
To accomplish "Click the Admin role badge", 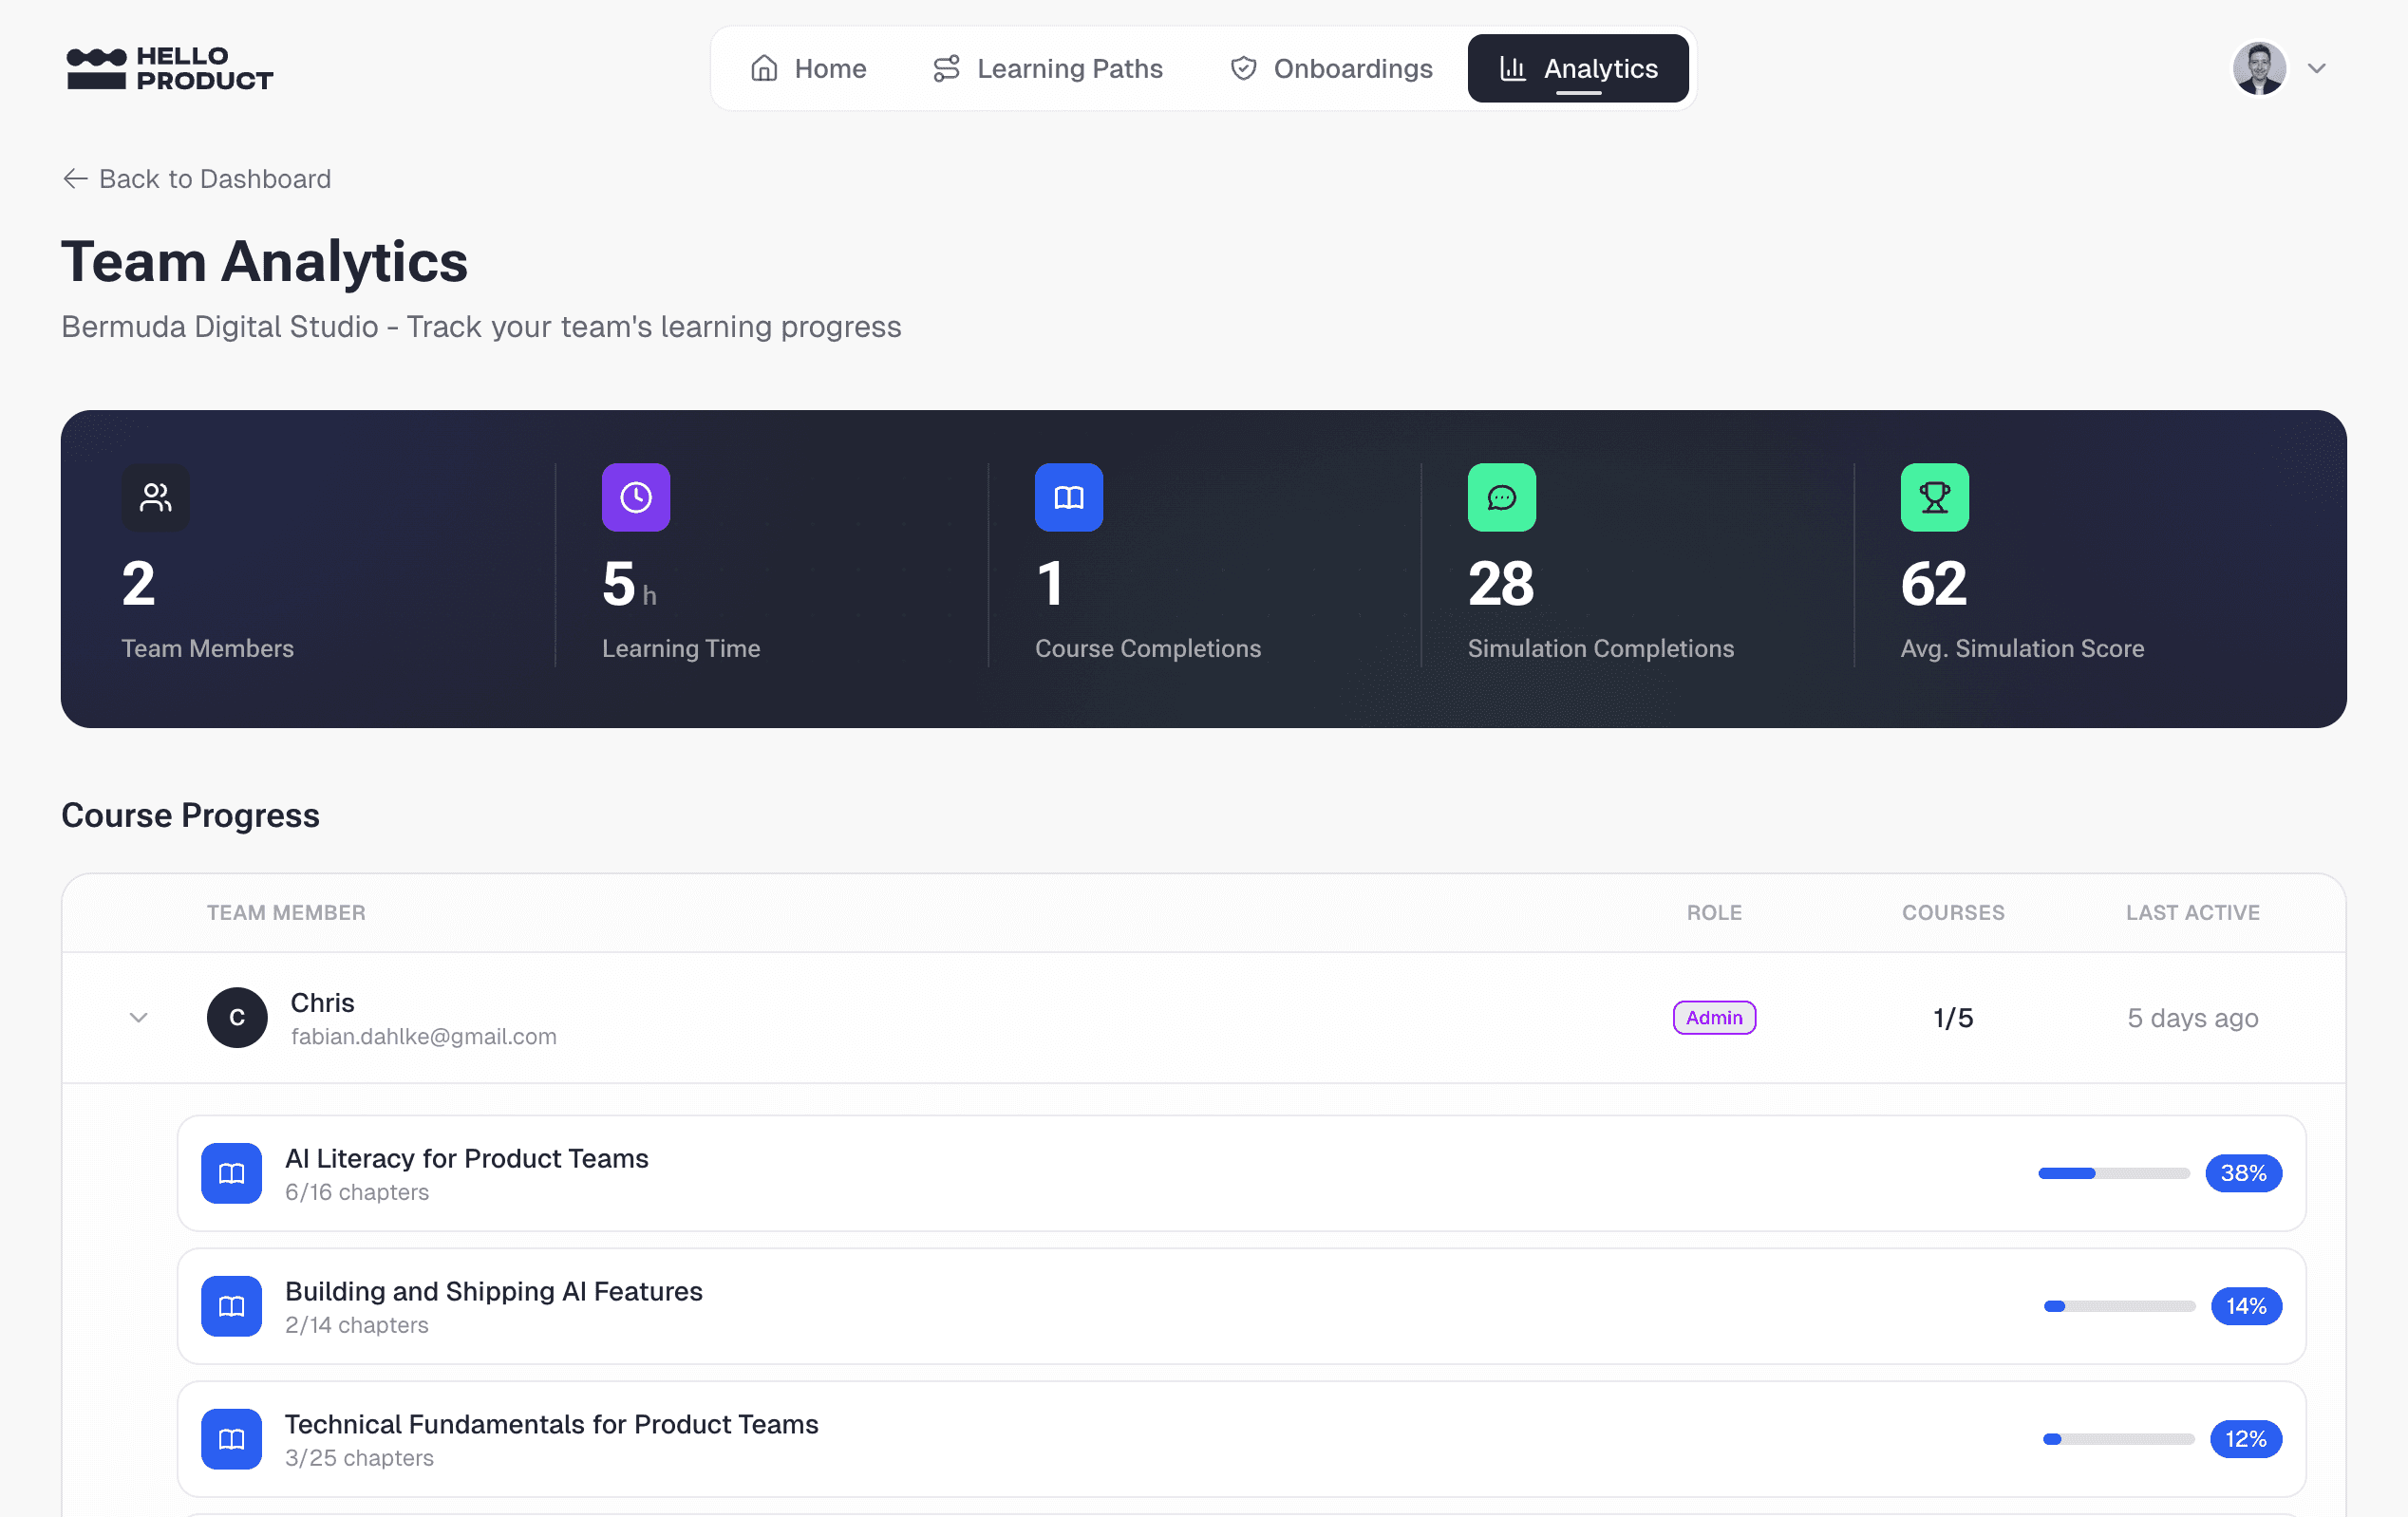I will pos(1714,1018).
